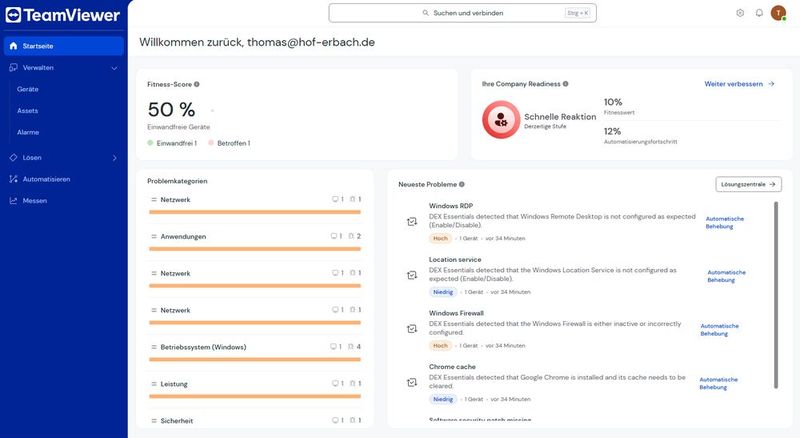Viewport: 800px width, 438px height.
Task: Click the Hoch tag on Windows Firewall
Action: coord(440,346)
